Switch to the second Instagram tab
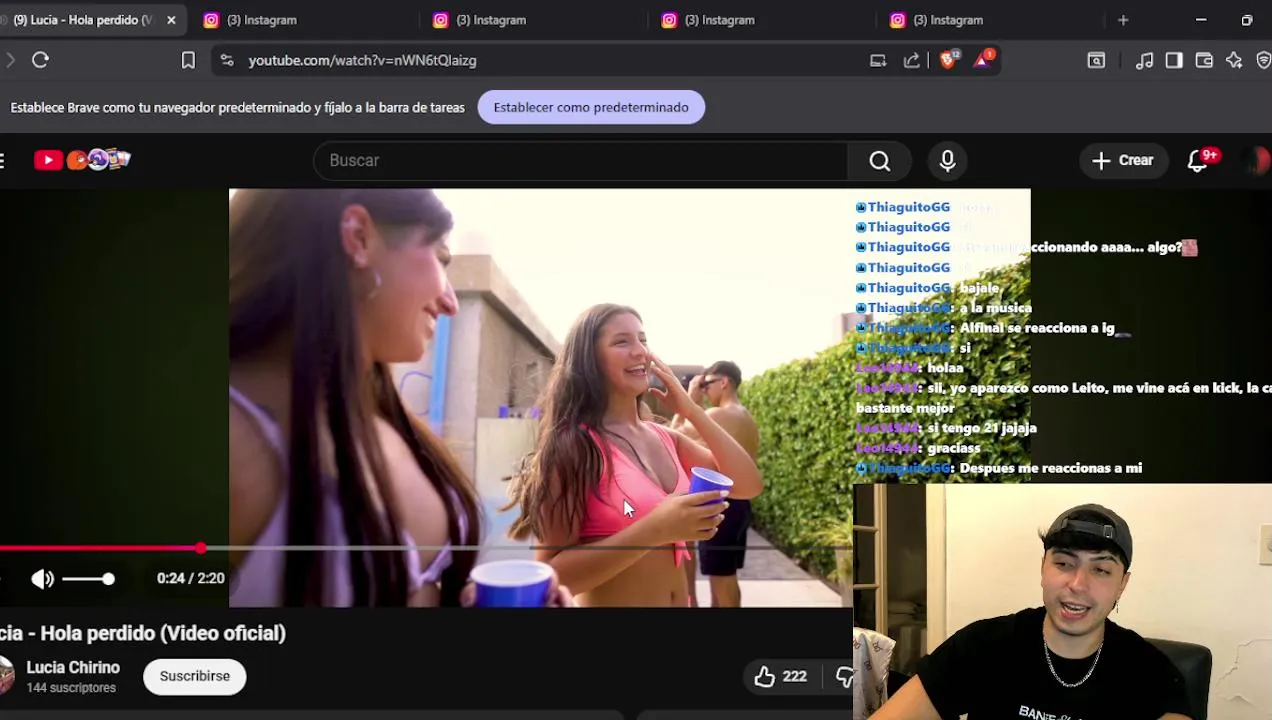The height and width of the screenshot is (720, 1272). point(491,20)
